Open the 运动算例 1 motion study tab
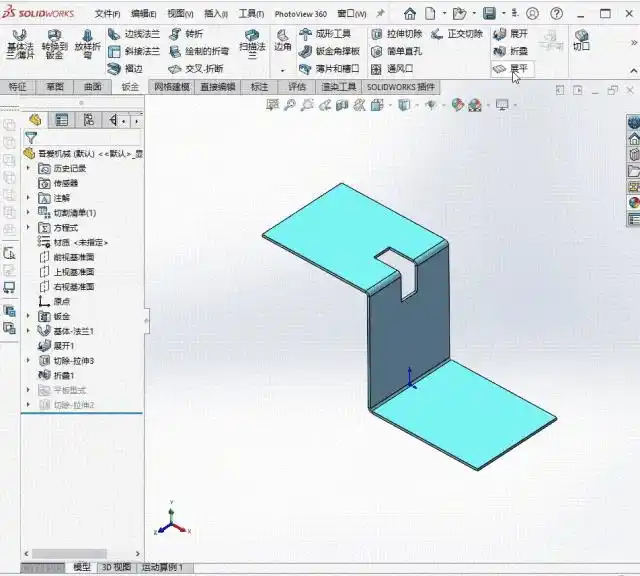Viewport: 640px width, 576px height. 162,567
